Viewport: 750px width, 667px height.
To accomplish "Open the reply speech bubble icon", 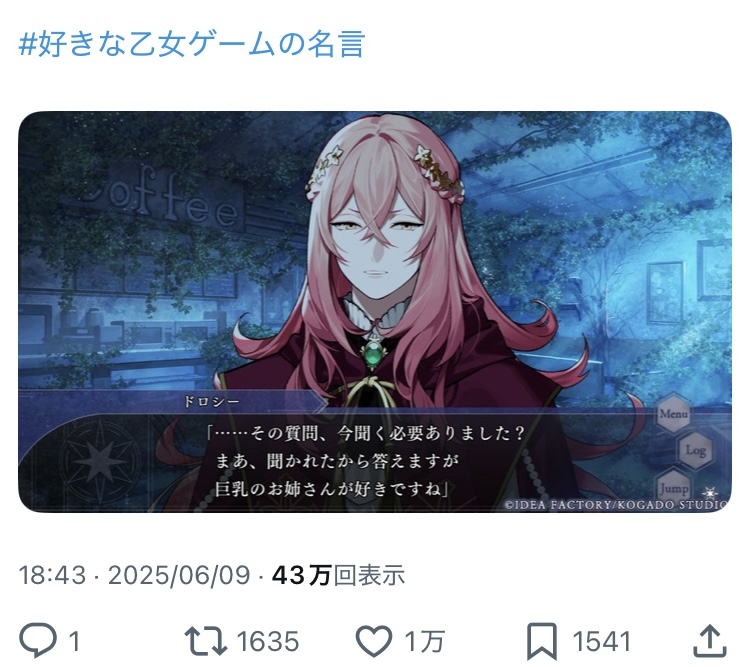I will pos(38,640).
